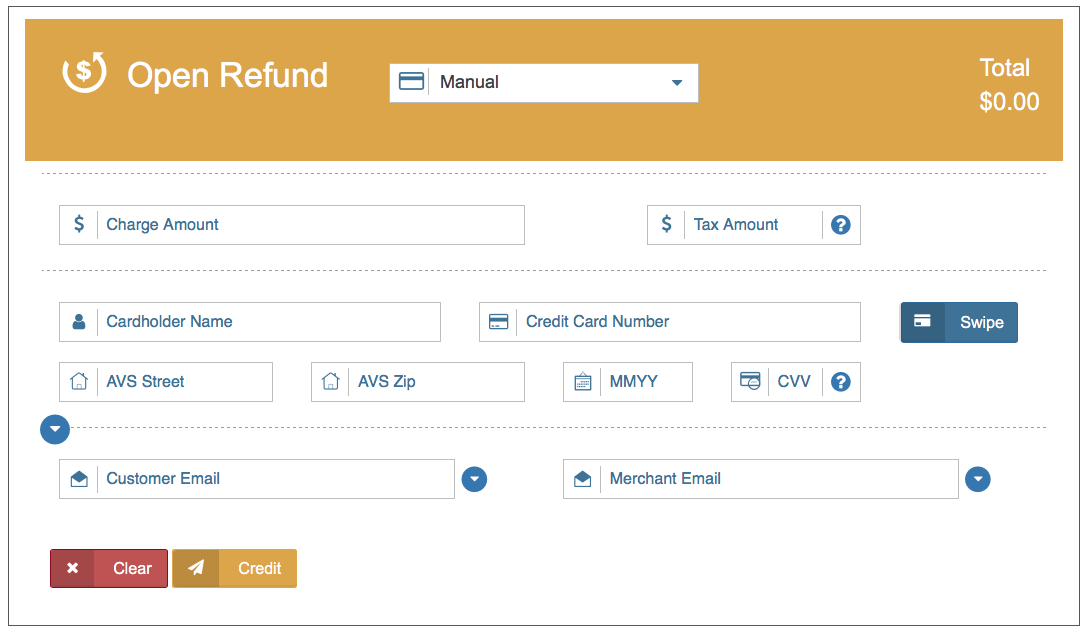Expand the Merchant Email options arrow

tap(977, 479)
